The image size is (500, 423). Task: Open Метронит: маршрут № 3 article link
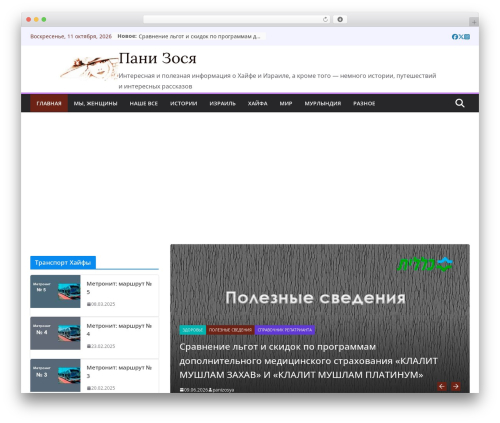[119, 372]
